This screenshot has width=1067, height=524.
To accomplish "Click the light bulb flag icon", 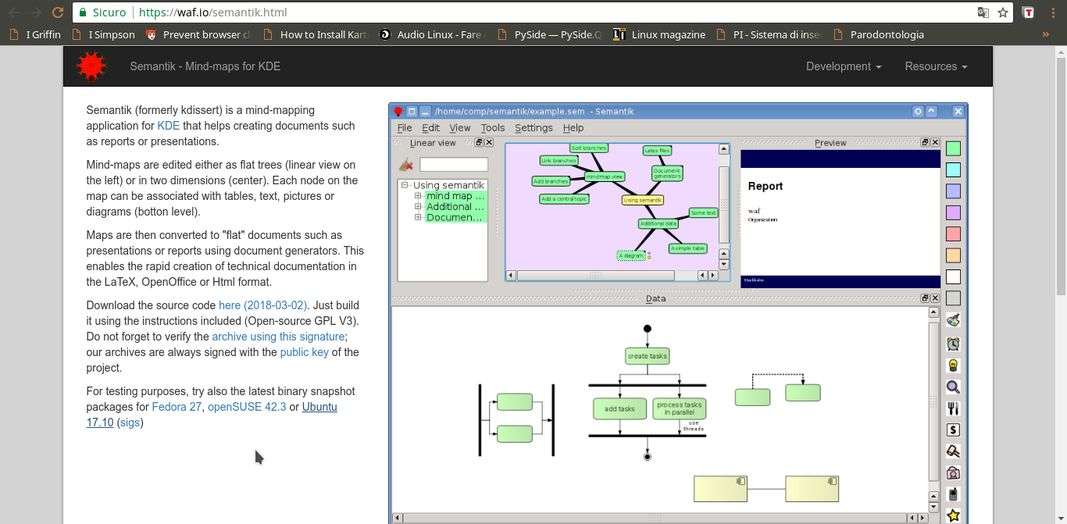I will (953, 364).
